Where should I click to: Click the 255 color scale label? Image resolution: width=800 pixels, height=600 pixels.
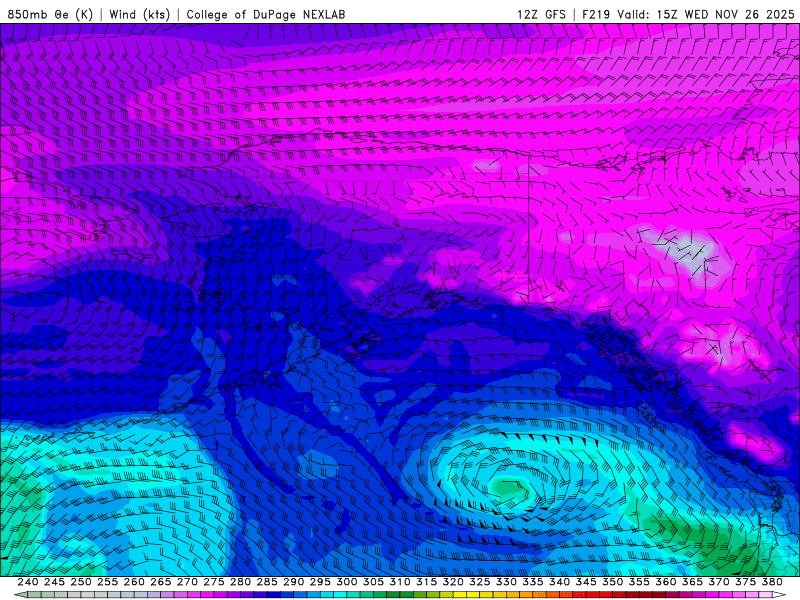tap(107, 582)
